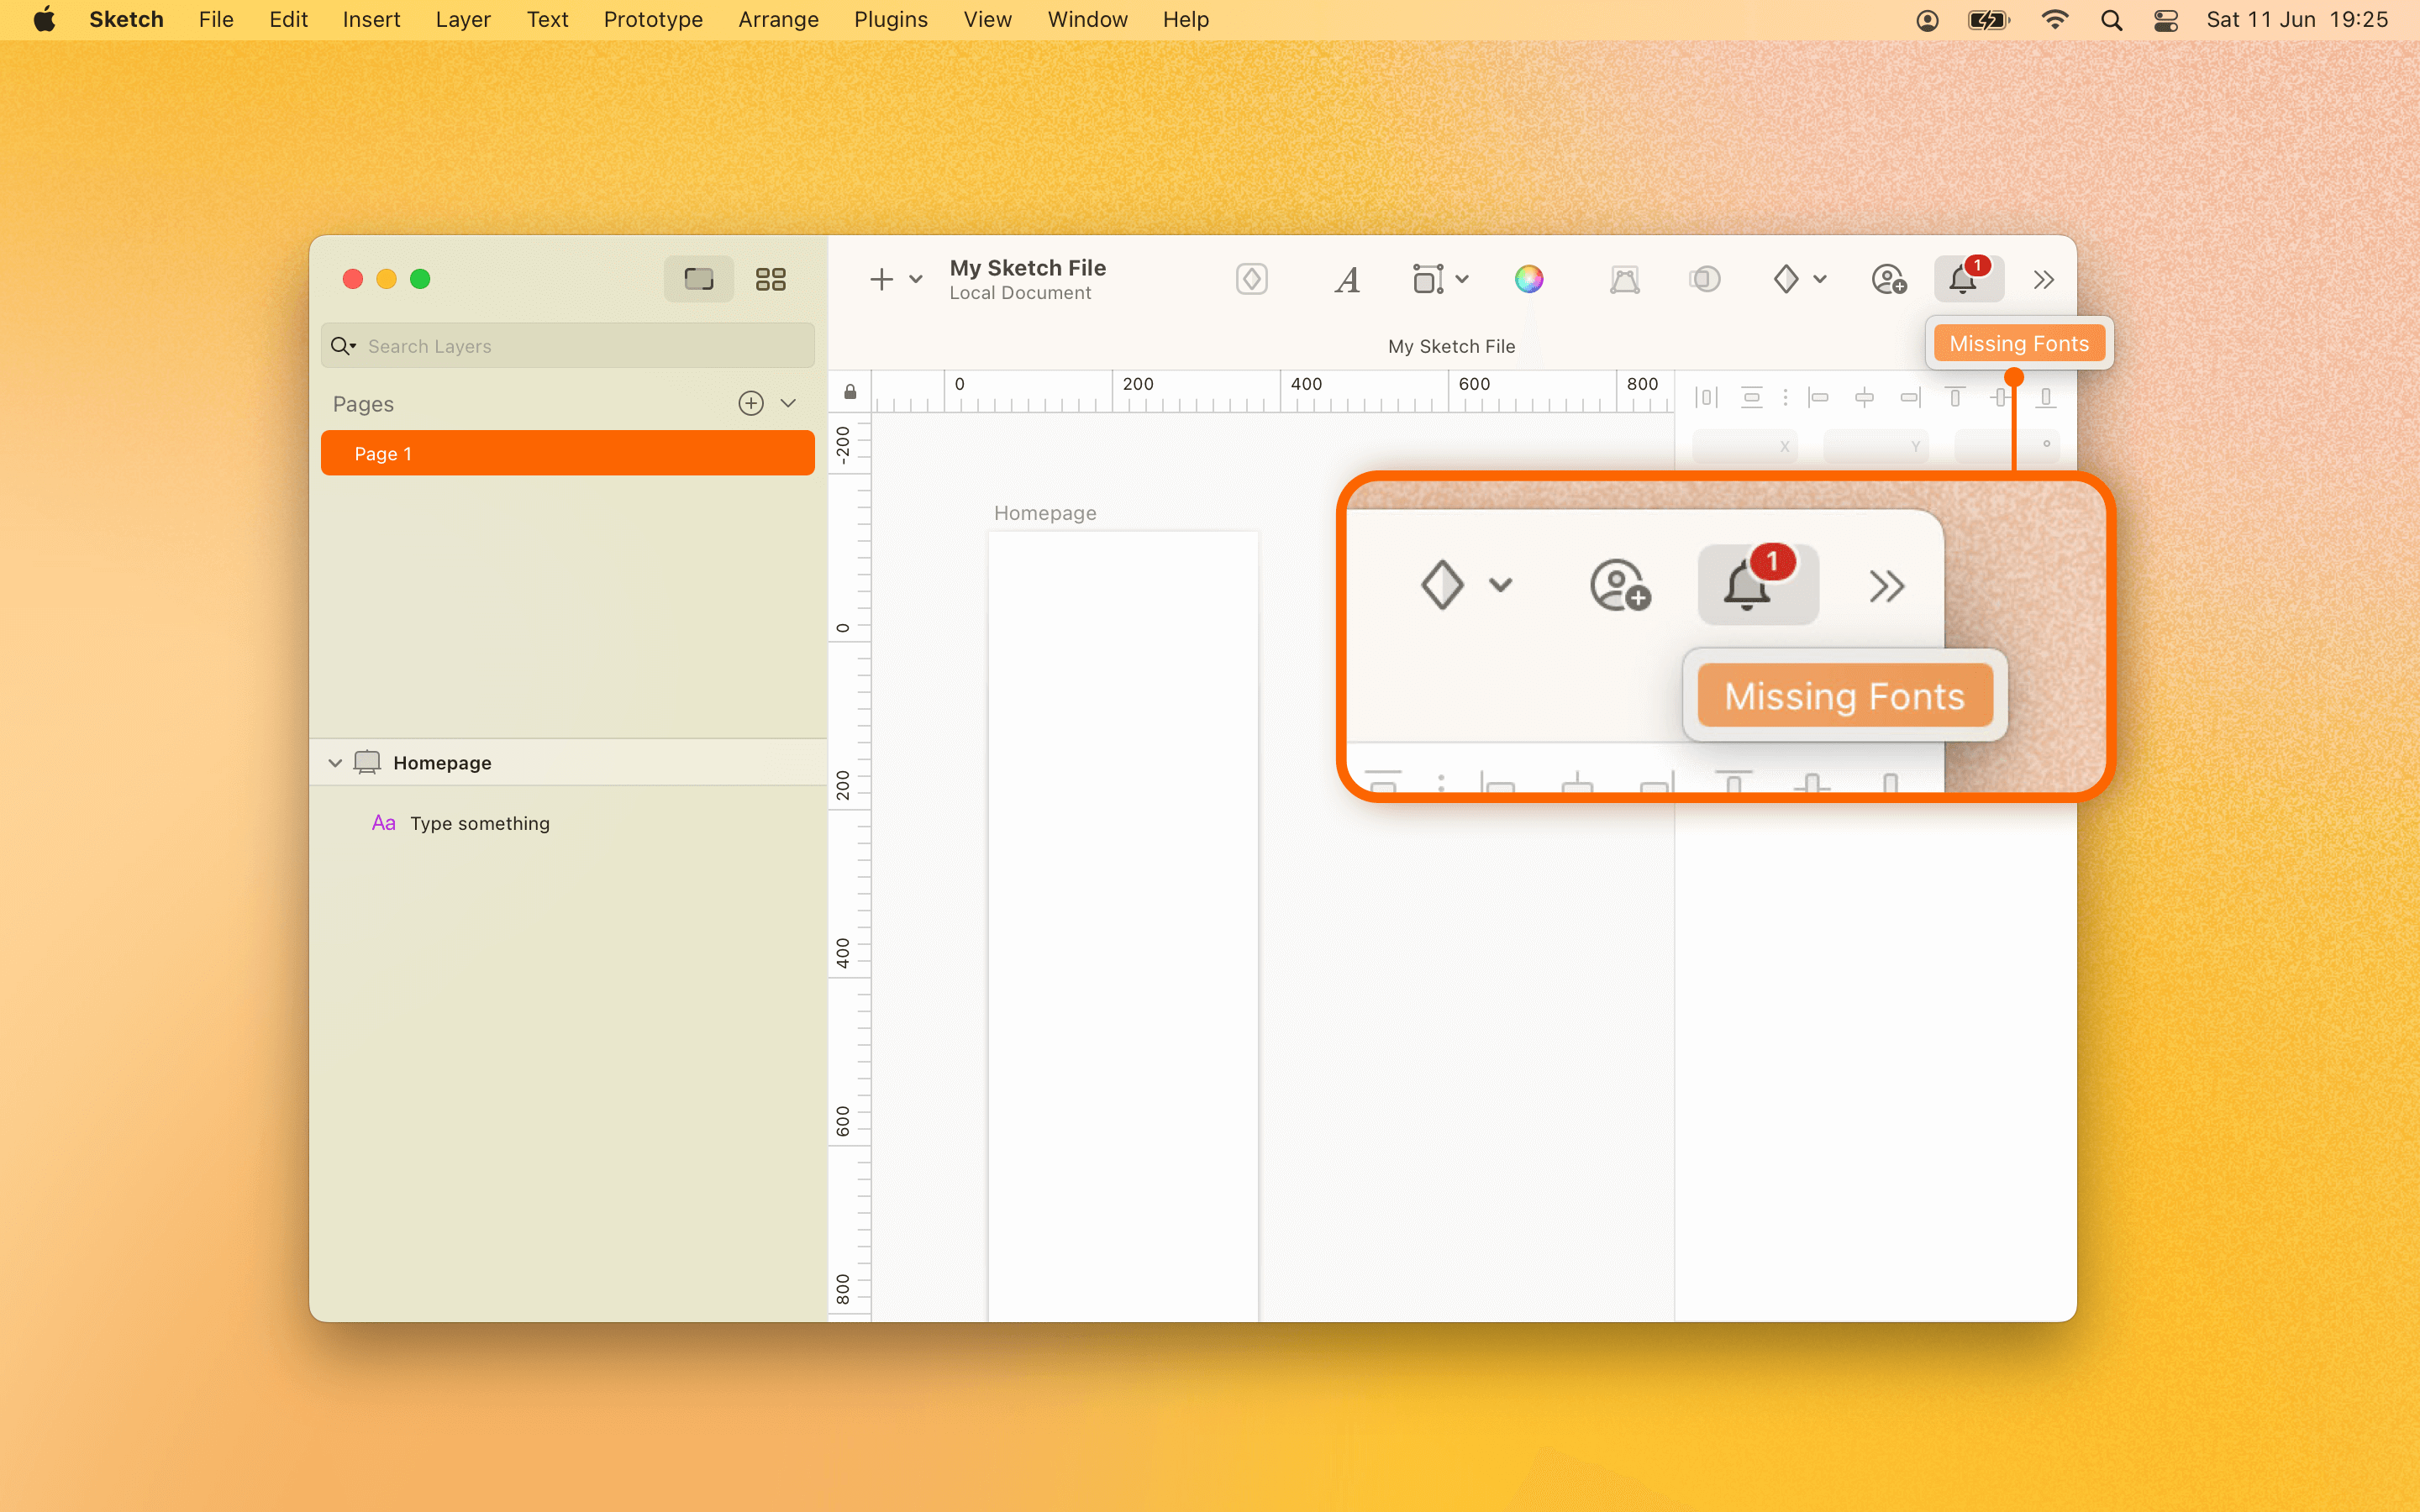Open the Frame tool dropdown arrow

(x=1463, y=279)
